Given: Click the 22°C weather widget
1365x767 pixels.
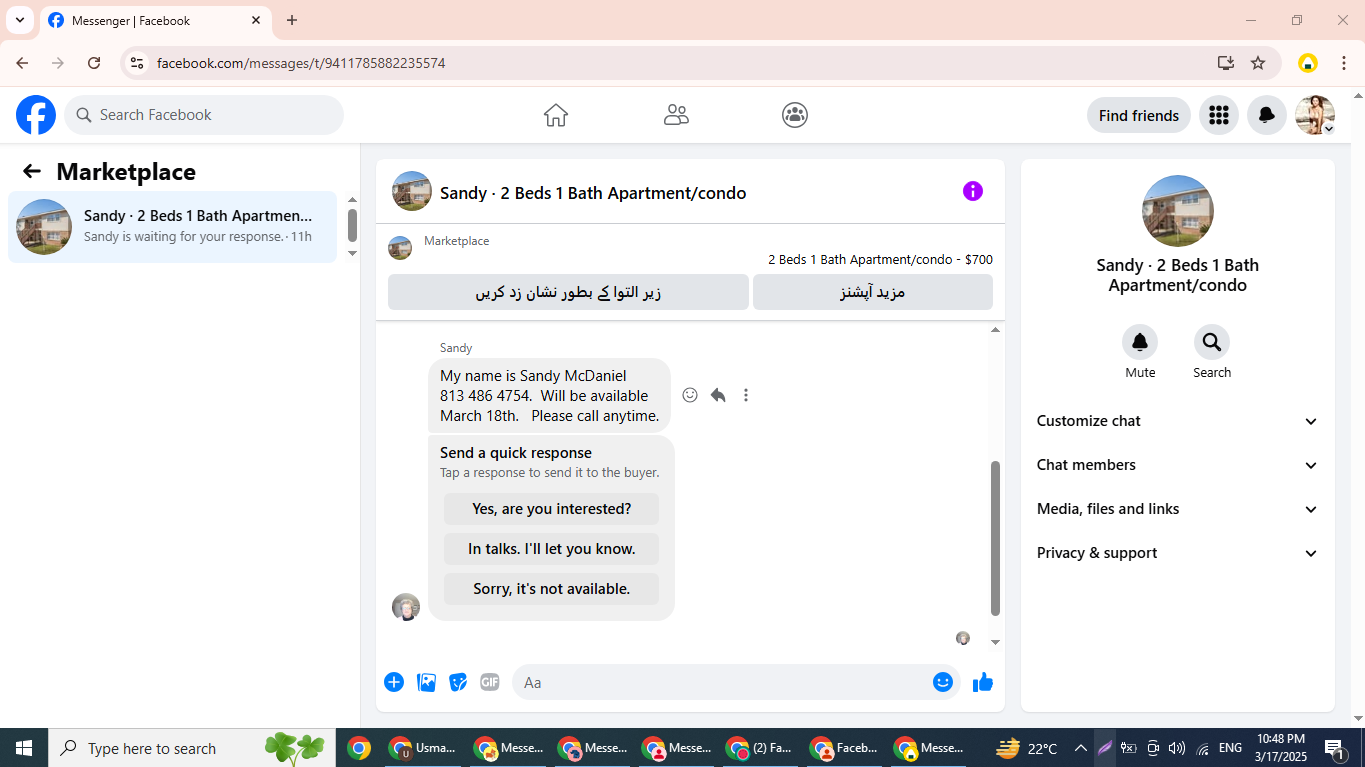Looking at the screenshot, I should coord(1027,748).
